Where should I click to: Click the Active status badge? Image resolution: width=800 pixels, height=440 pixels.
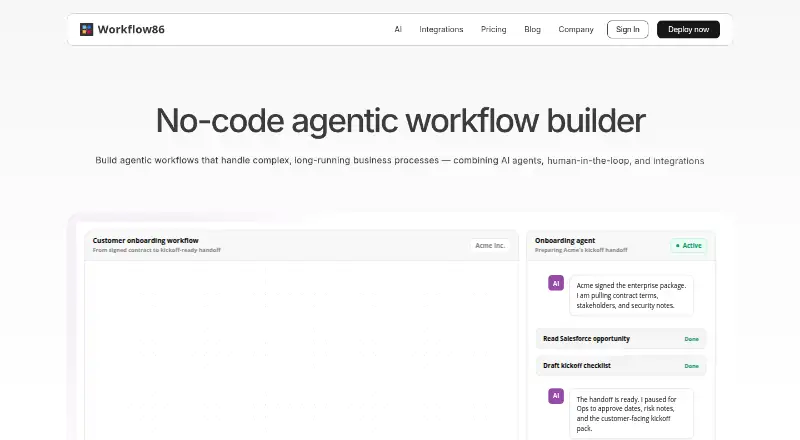[689, 246]
